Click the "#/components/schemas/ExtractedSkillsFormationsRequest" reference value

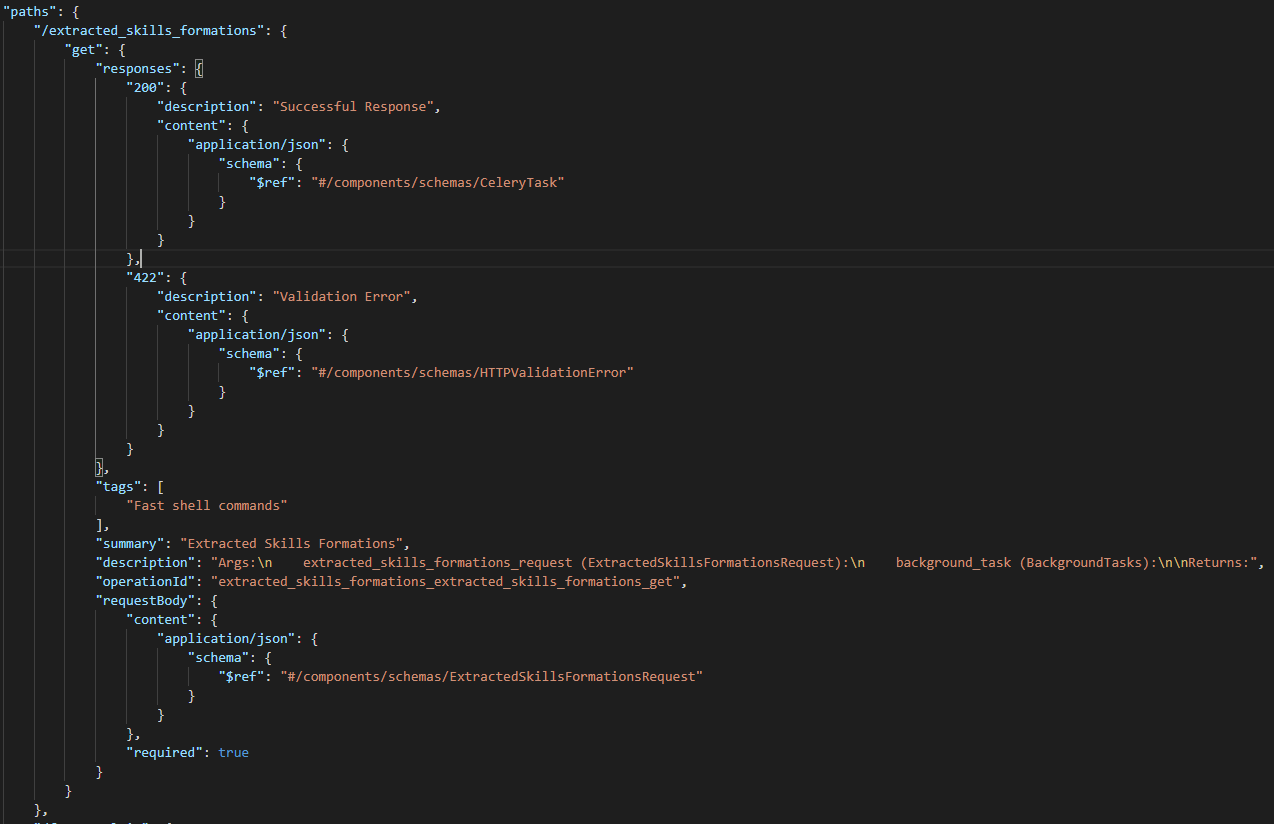(x=492, y=676)
